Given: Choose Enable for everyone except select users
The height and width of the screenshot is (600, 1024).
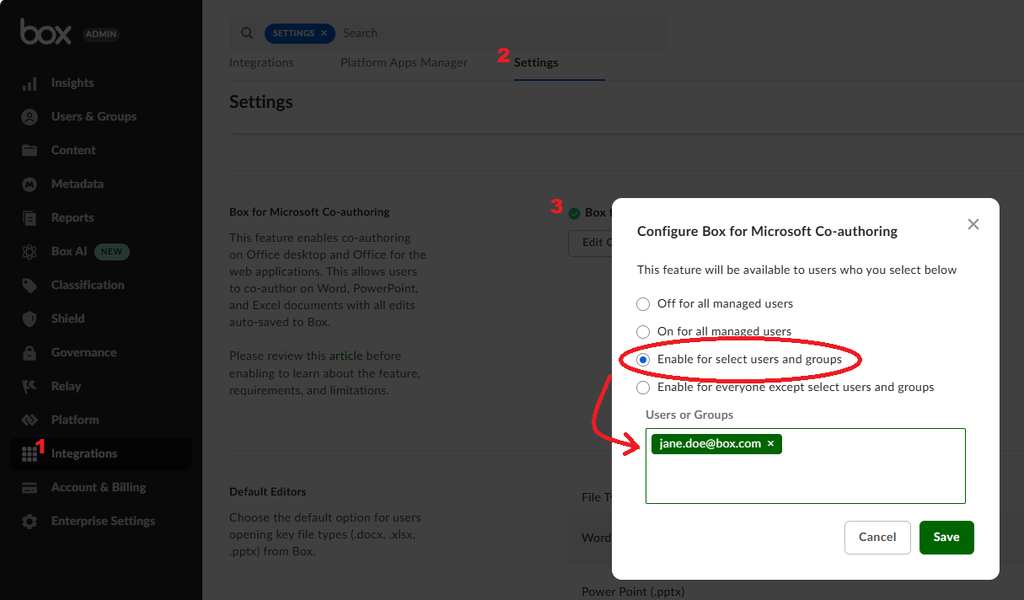Looking at the screenshot, I should 643,388.
